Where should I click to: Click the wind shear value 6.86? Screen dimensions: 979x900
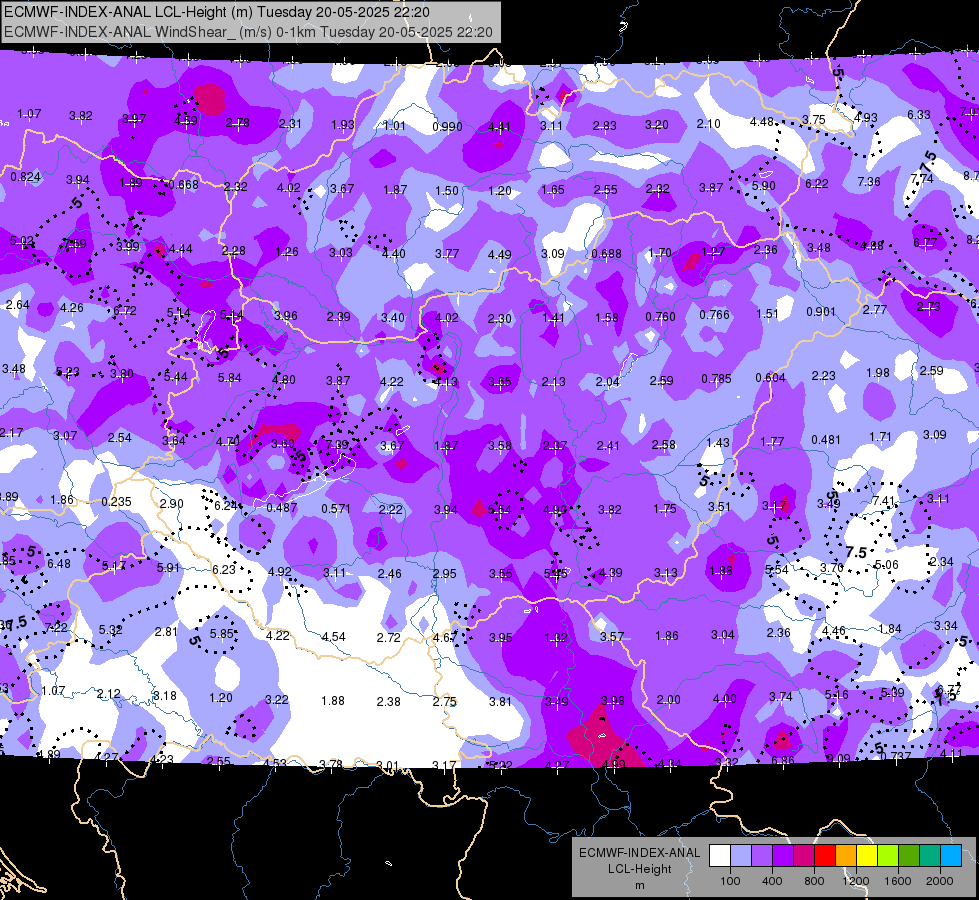tap(783, 760)
